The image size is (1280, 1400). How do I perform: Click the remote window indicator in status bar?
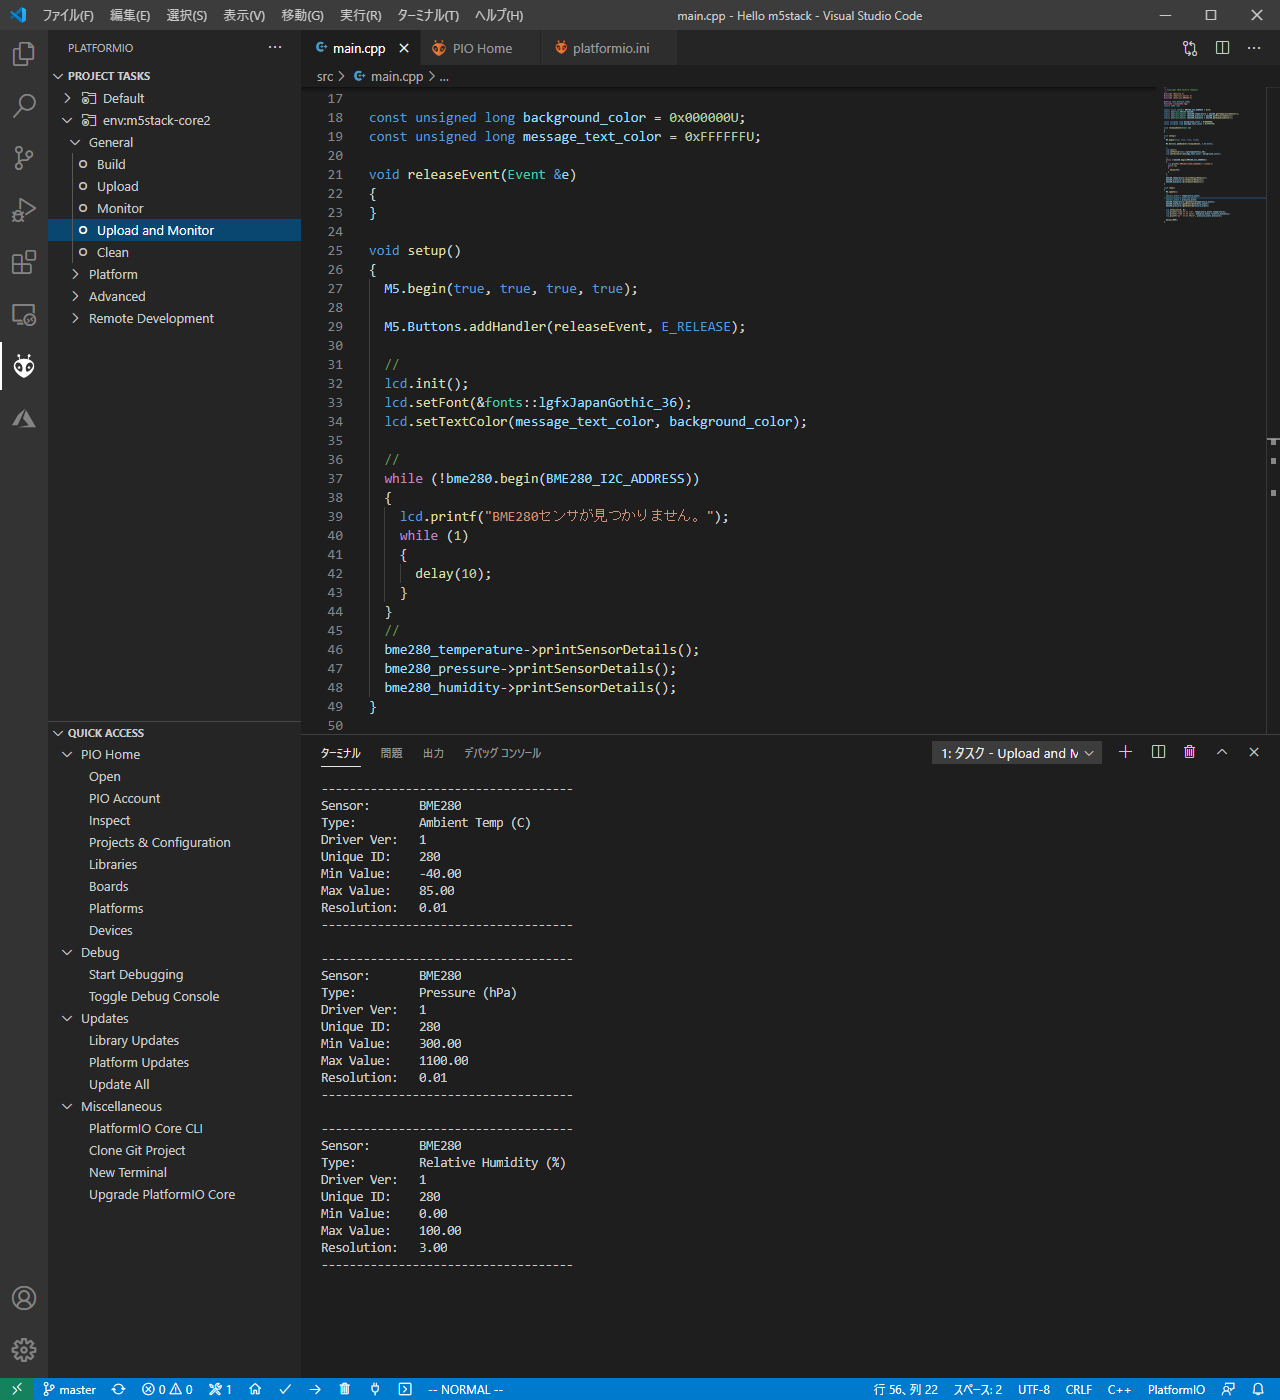tap(17, 1389)
